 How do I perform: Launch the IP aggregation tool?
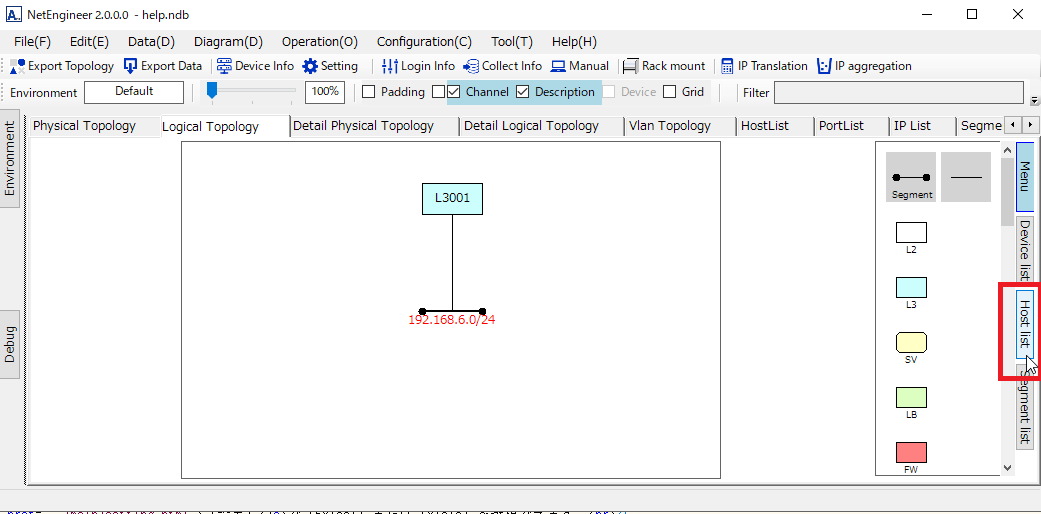tap(824, 66)
